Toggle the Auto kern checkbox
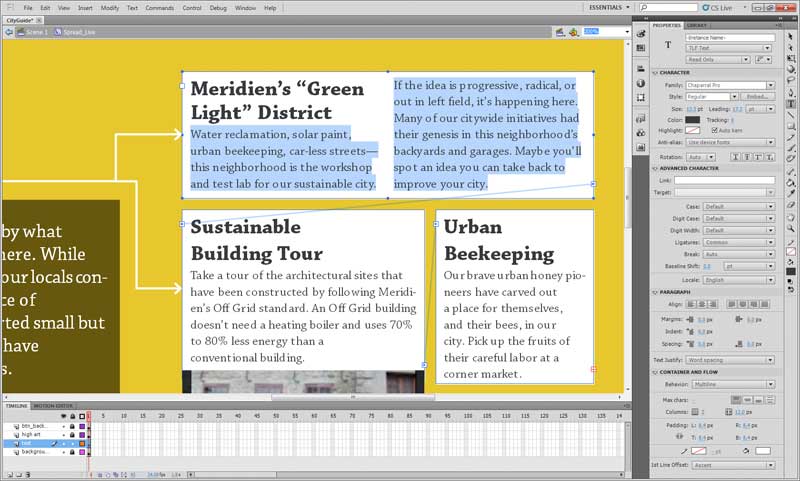The image size is (800, 481). [x=715, y=131]
